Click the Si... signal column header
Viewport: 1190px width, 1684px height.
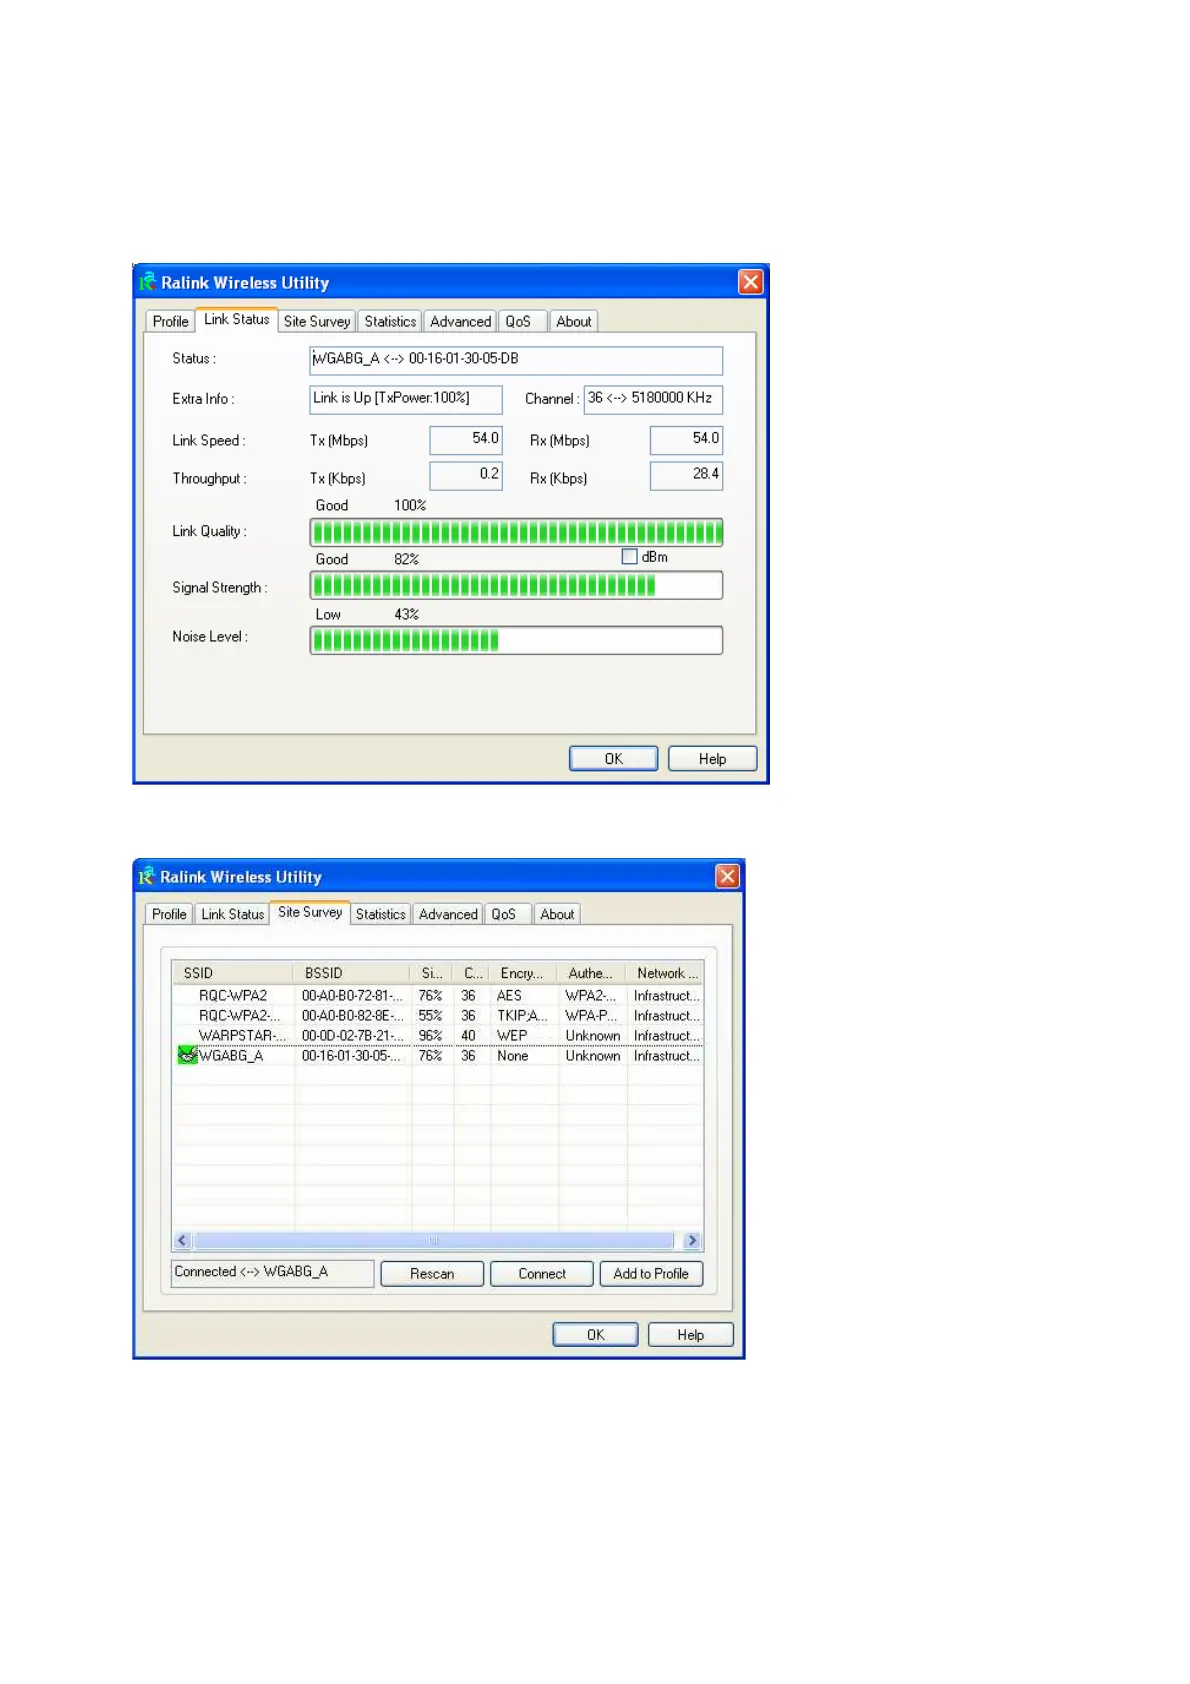click(x=432, y=973)
